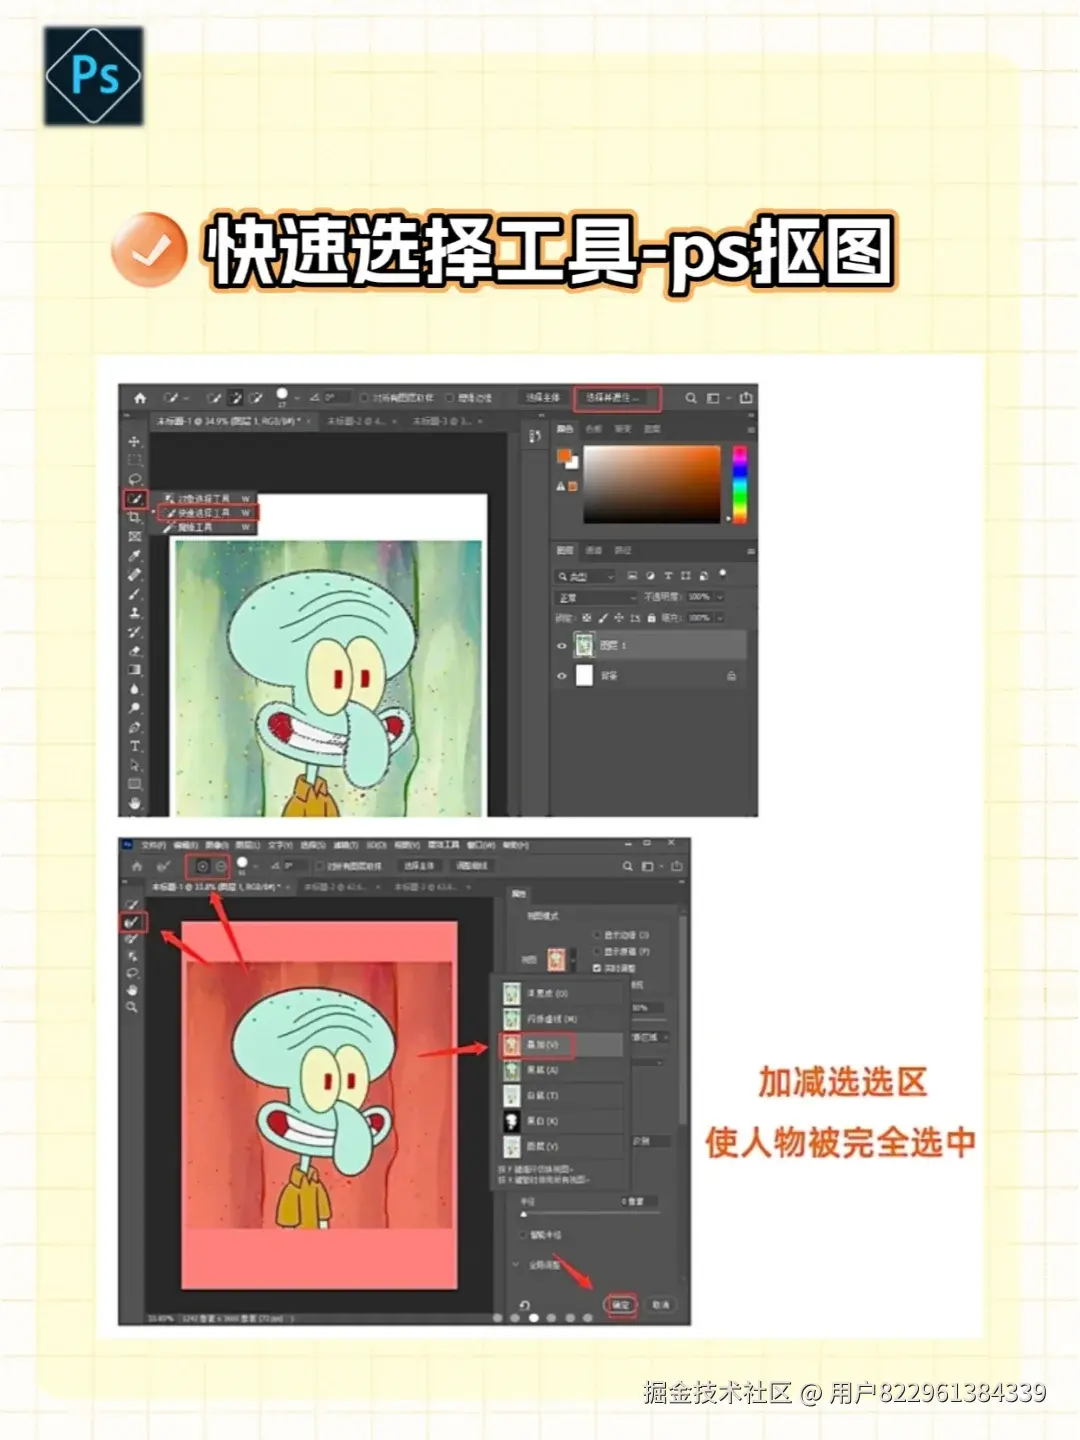Collapse the 全局调整 section chevron
This screenshot has width=1080, height=1440.
point(515,1265)
